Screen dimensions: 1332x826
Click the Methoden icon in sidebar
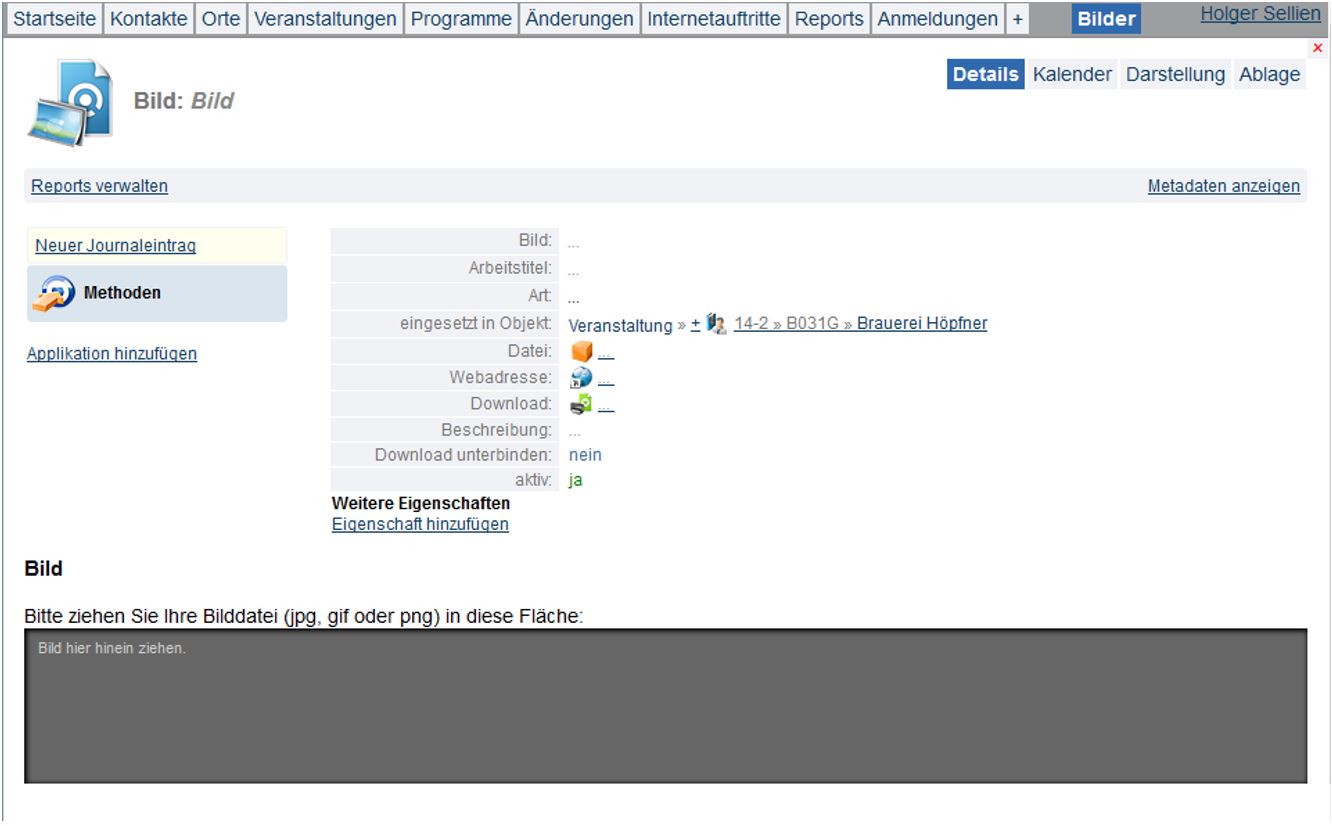point(54,294)
